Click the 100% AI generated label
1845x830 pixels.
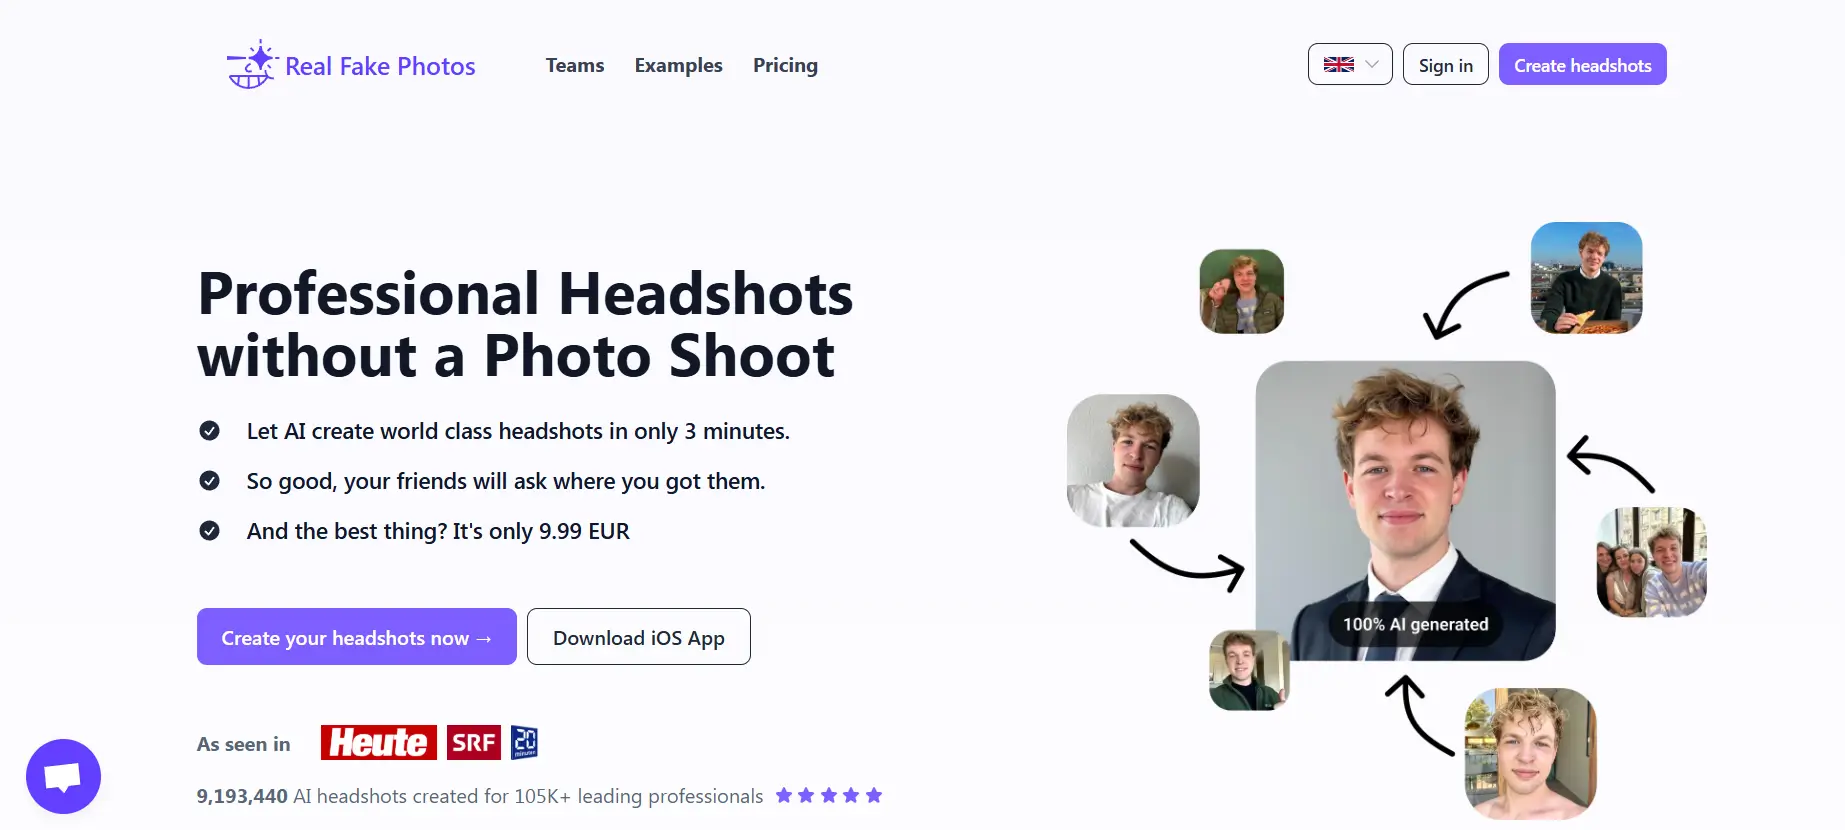pyautogui.click(x=1415, y=624)
